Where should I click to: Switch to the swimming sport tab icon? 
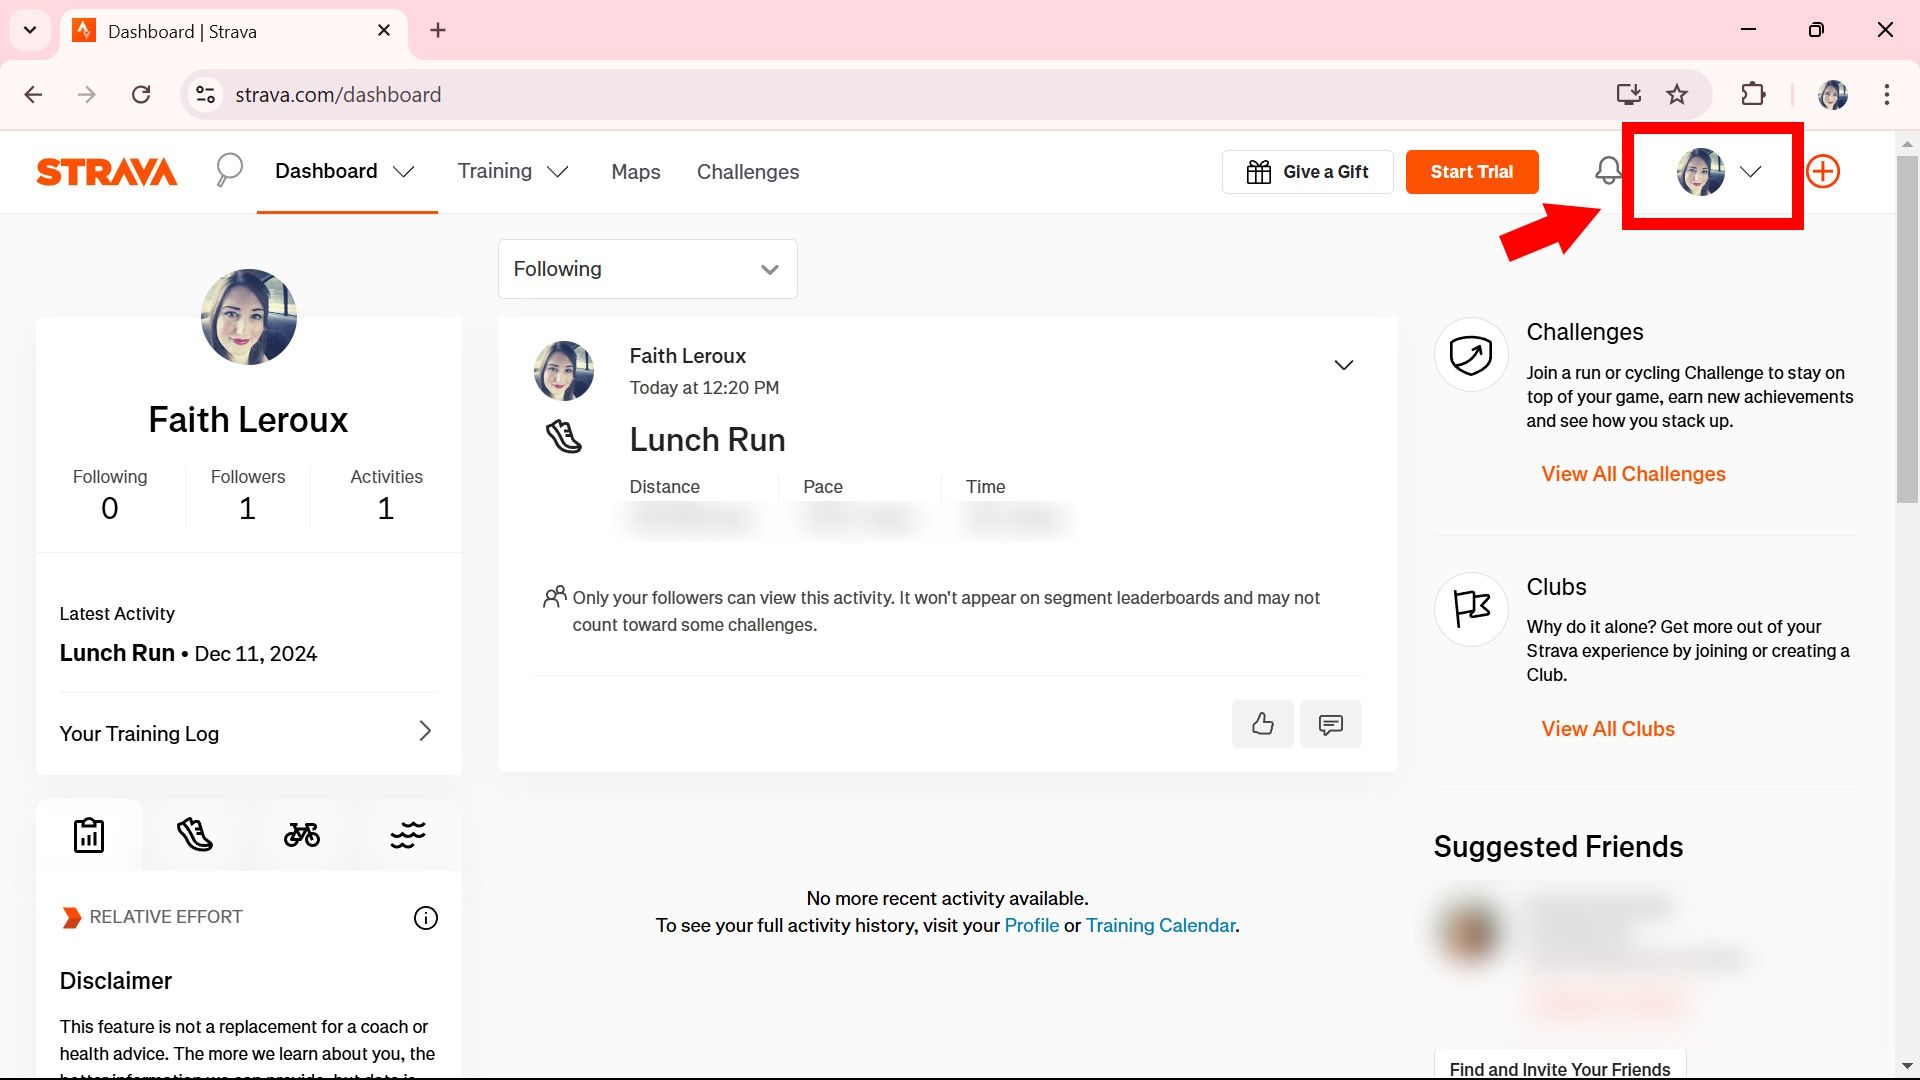point(408,833)
